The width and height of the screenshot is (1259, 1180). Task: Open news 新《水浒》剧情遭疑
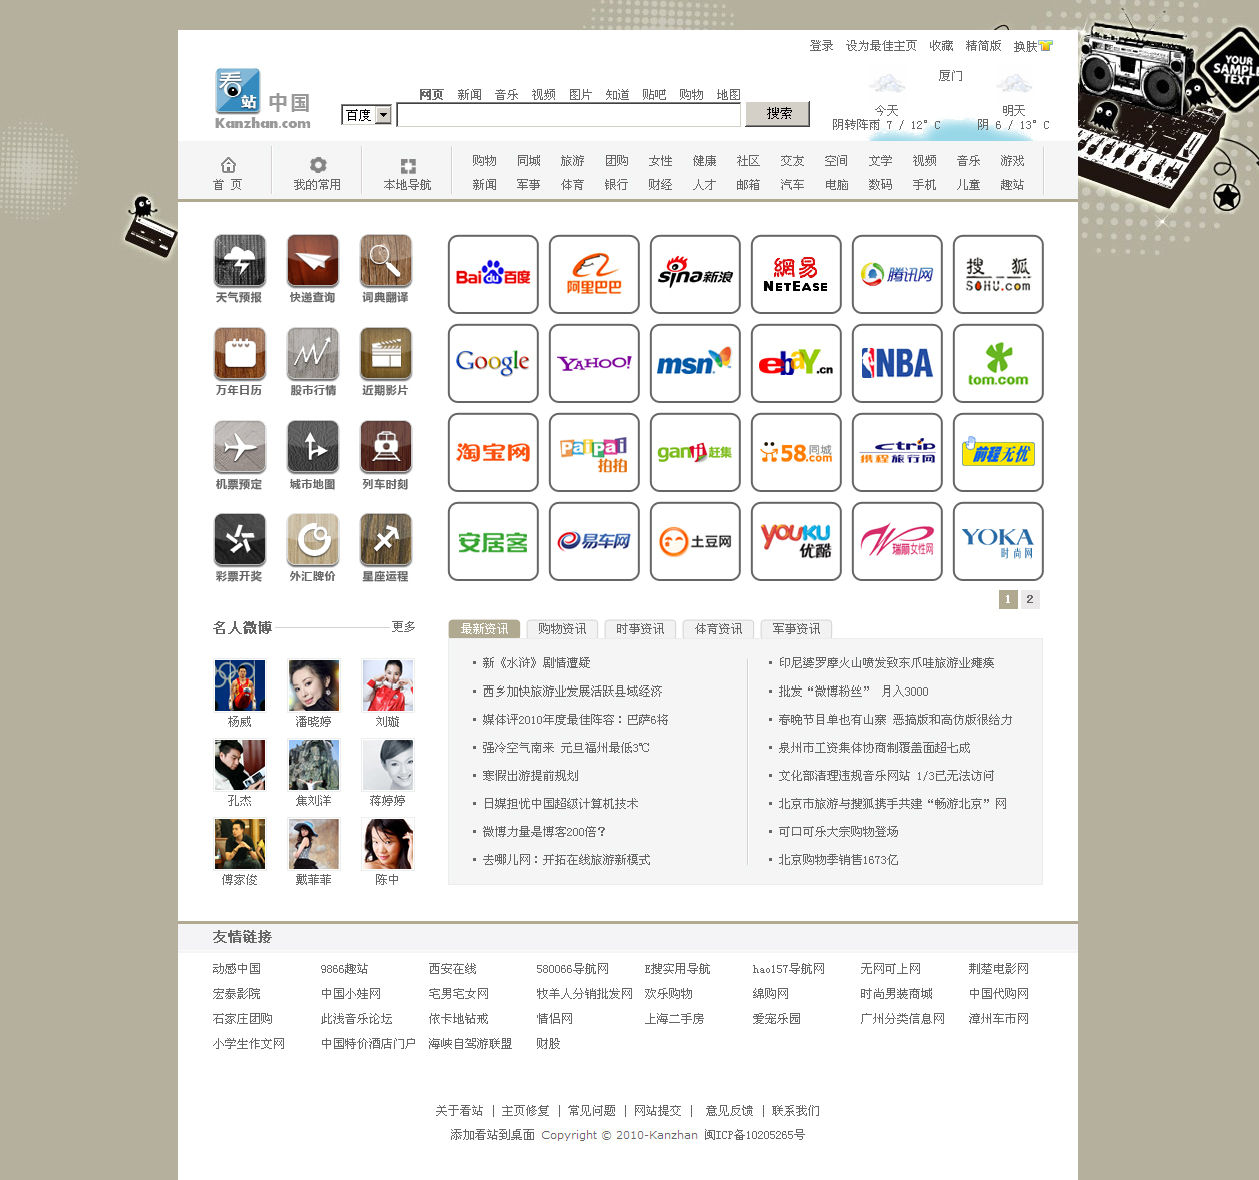click(x=536, y=663)
